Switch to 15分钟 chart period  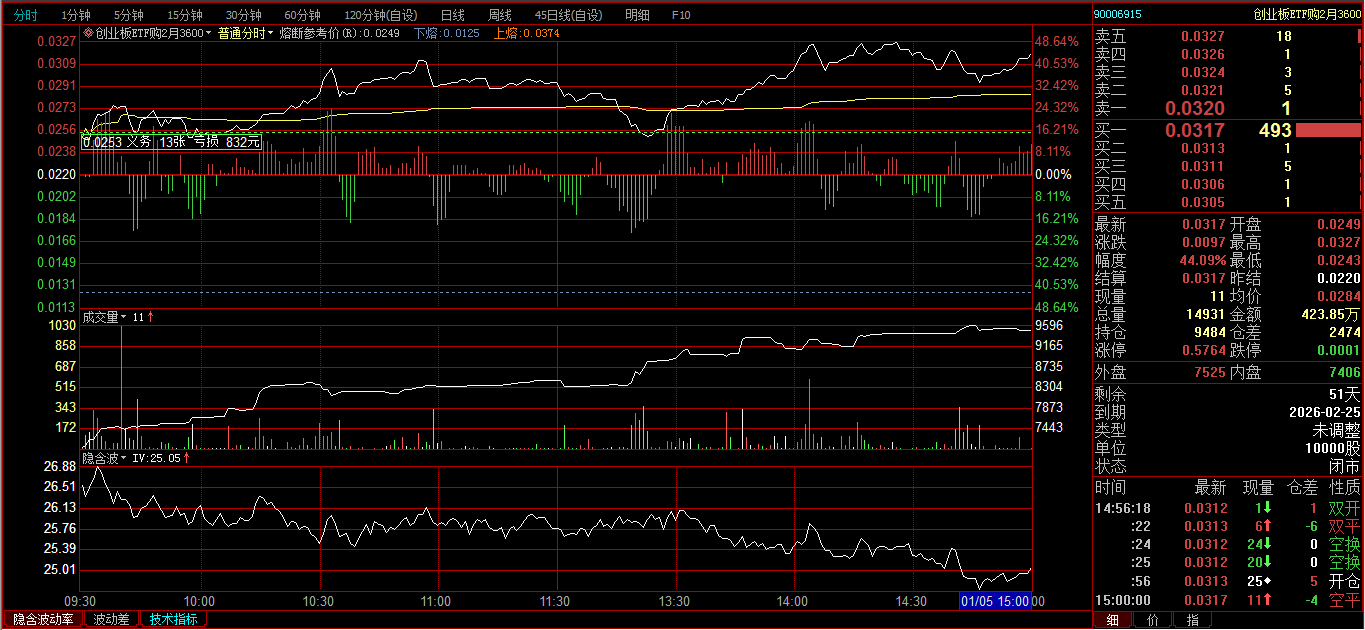[x=184, y=15]
